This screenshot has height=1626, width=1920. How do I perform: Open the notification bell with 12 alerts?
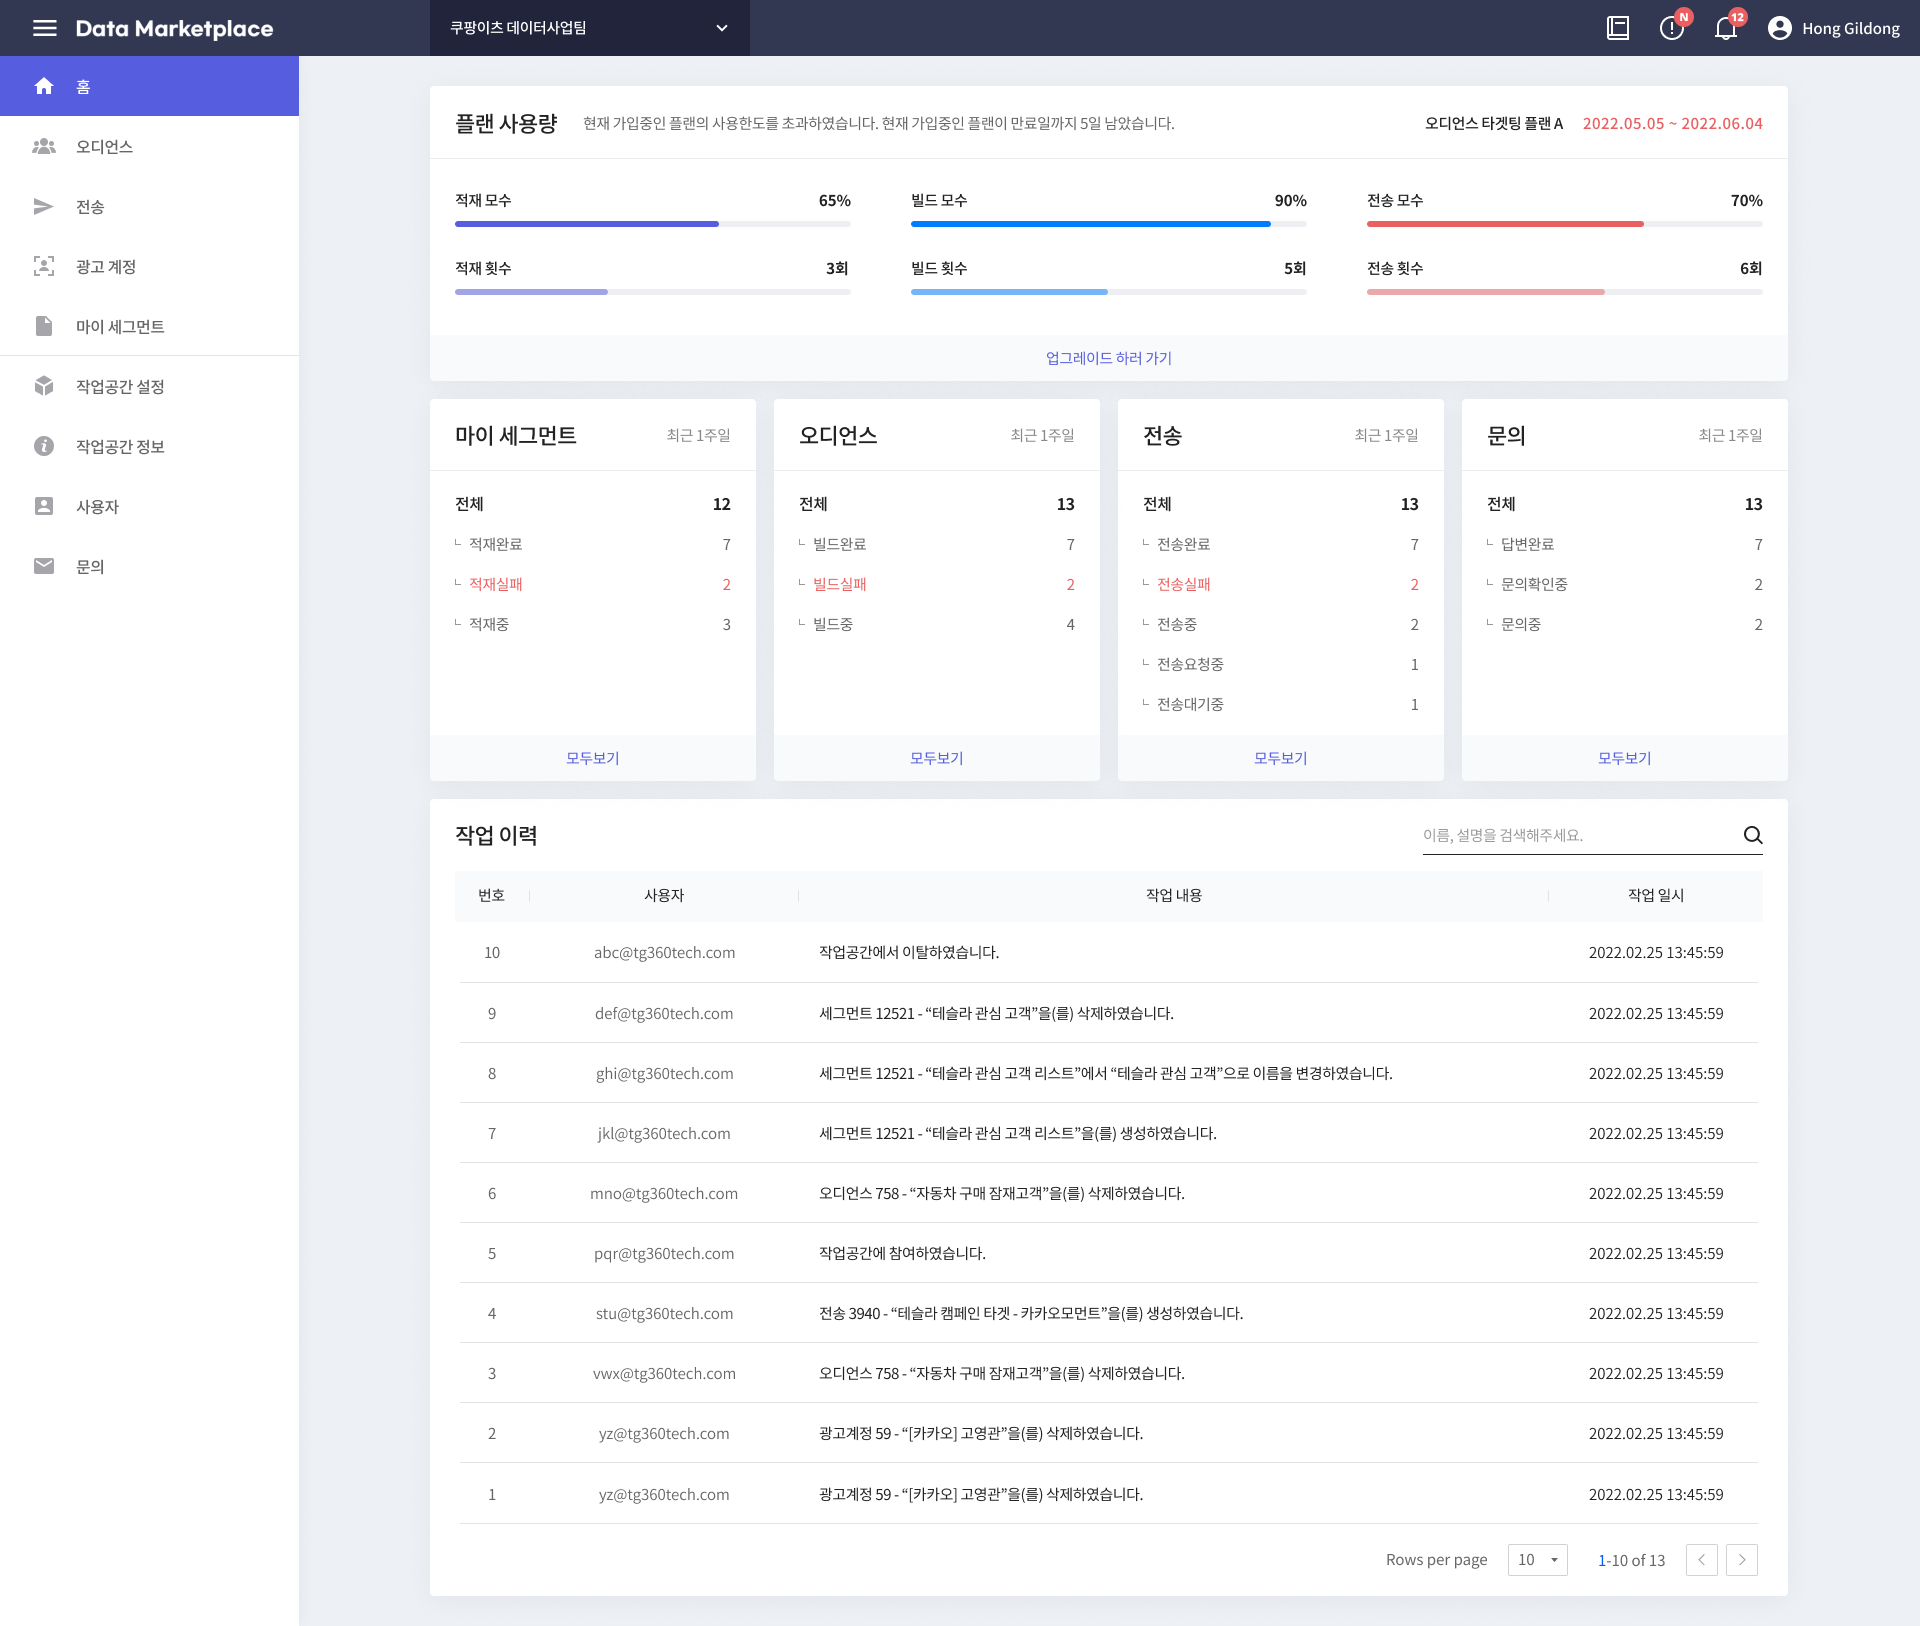pyautogui.click(x=1725, y=28)
